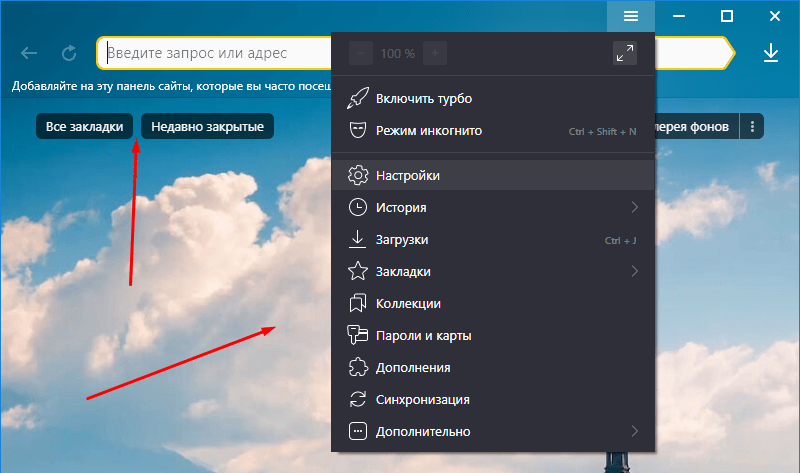Click the settings gear icon in menu
This screenshot has height=473, width=800.
click(x=358, y=175)
